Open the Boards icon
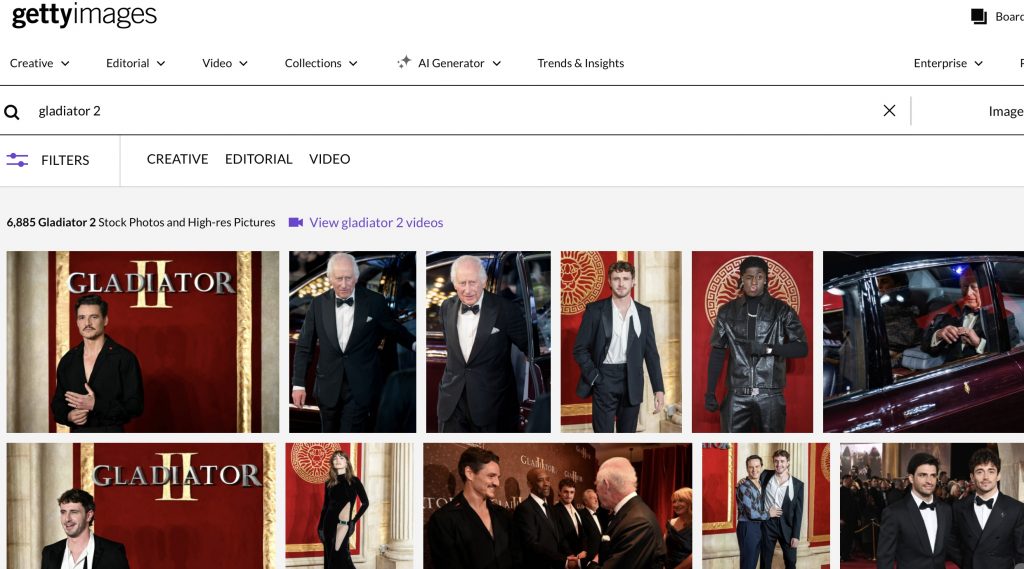Image resolution: width=1024 pixels, height=569 pixels. pos(979,17)
